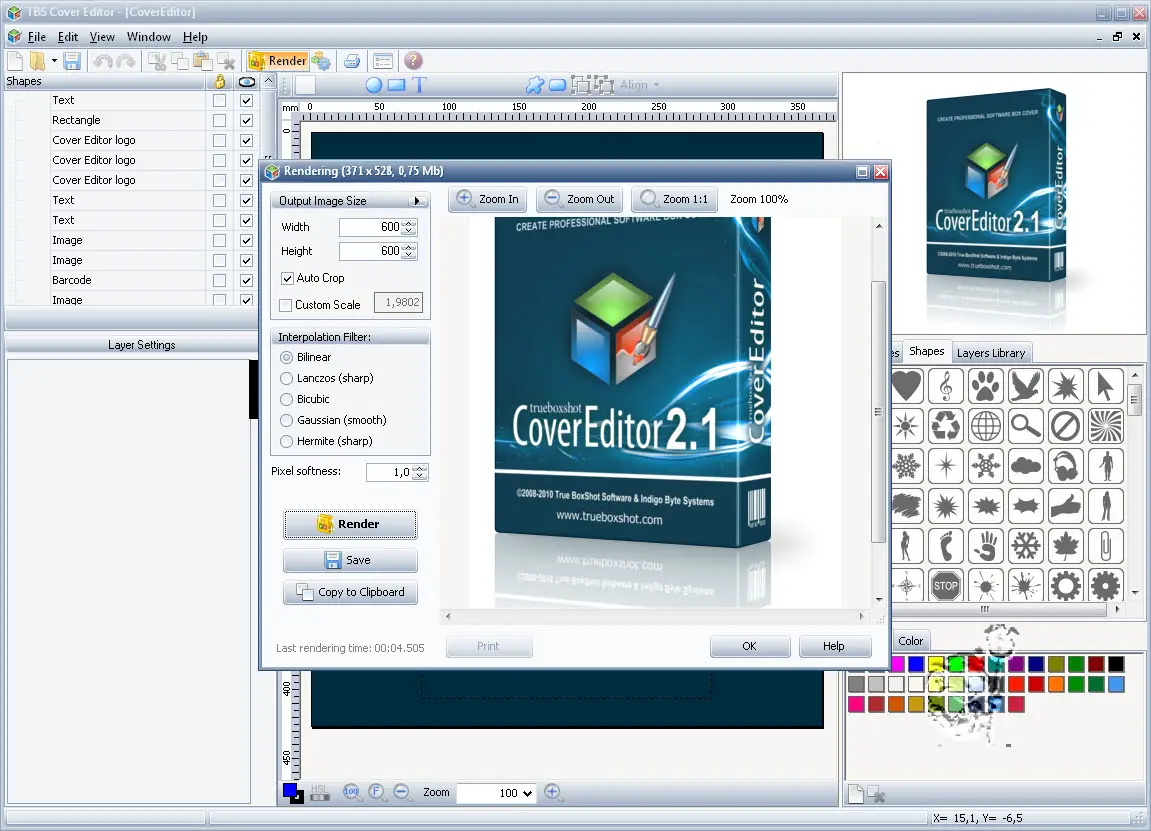Pick the maple leaf shape

(1065, 545)
